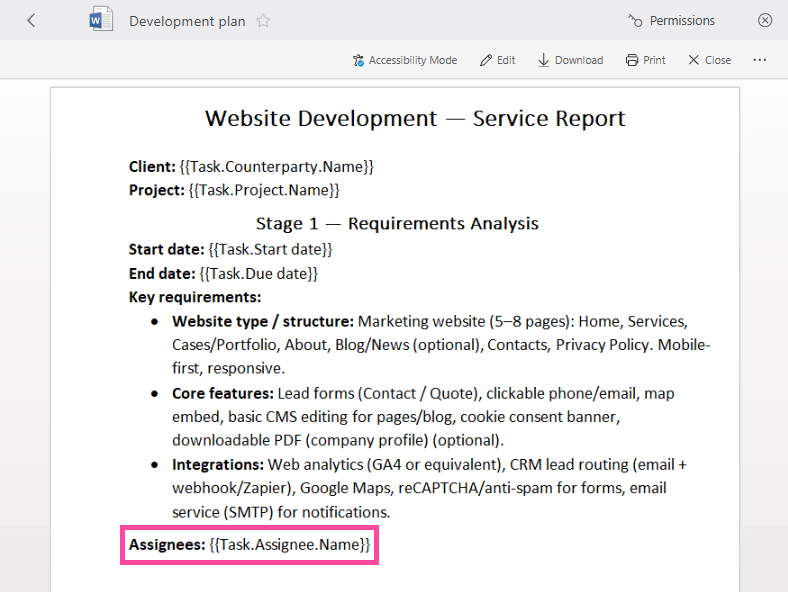Image resolution: width=788 pixels, height=592 pixels.
Task: Click the Word document icon
Action: (x=101, y=20)
